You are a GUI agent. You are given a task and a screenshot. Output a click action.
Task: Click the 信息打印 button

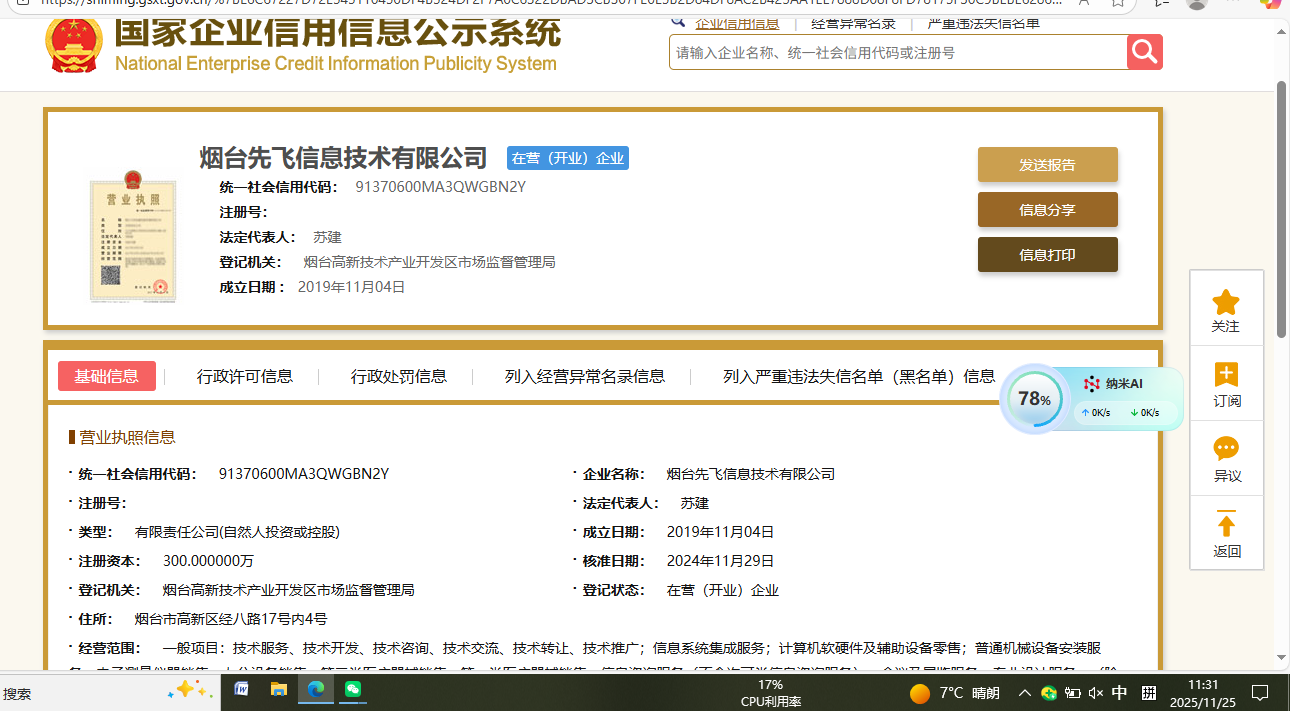1047,255
